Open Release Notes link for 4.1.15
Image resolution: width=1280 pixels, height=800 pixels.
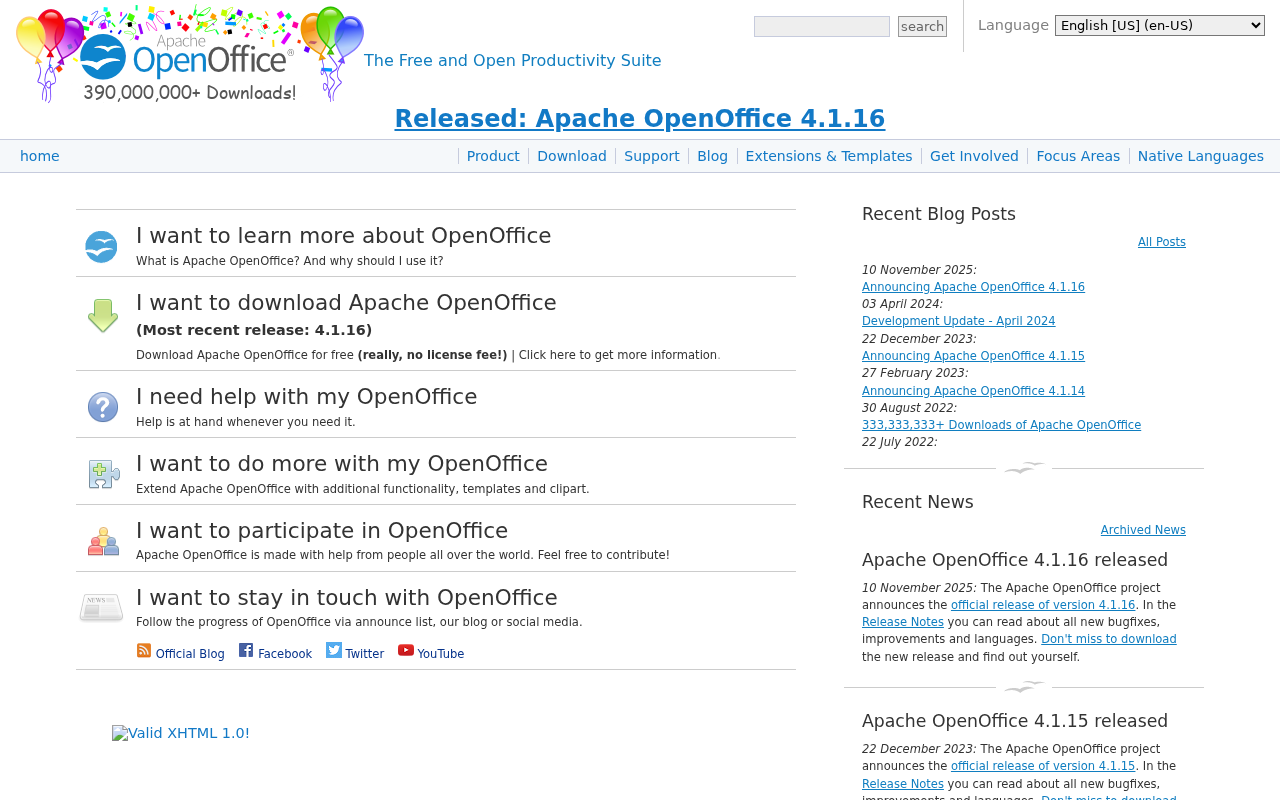(903, 784)
